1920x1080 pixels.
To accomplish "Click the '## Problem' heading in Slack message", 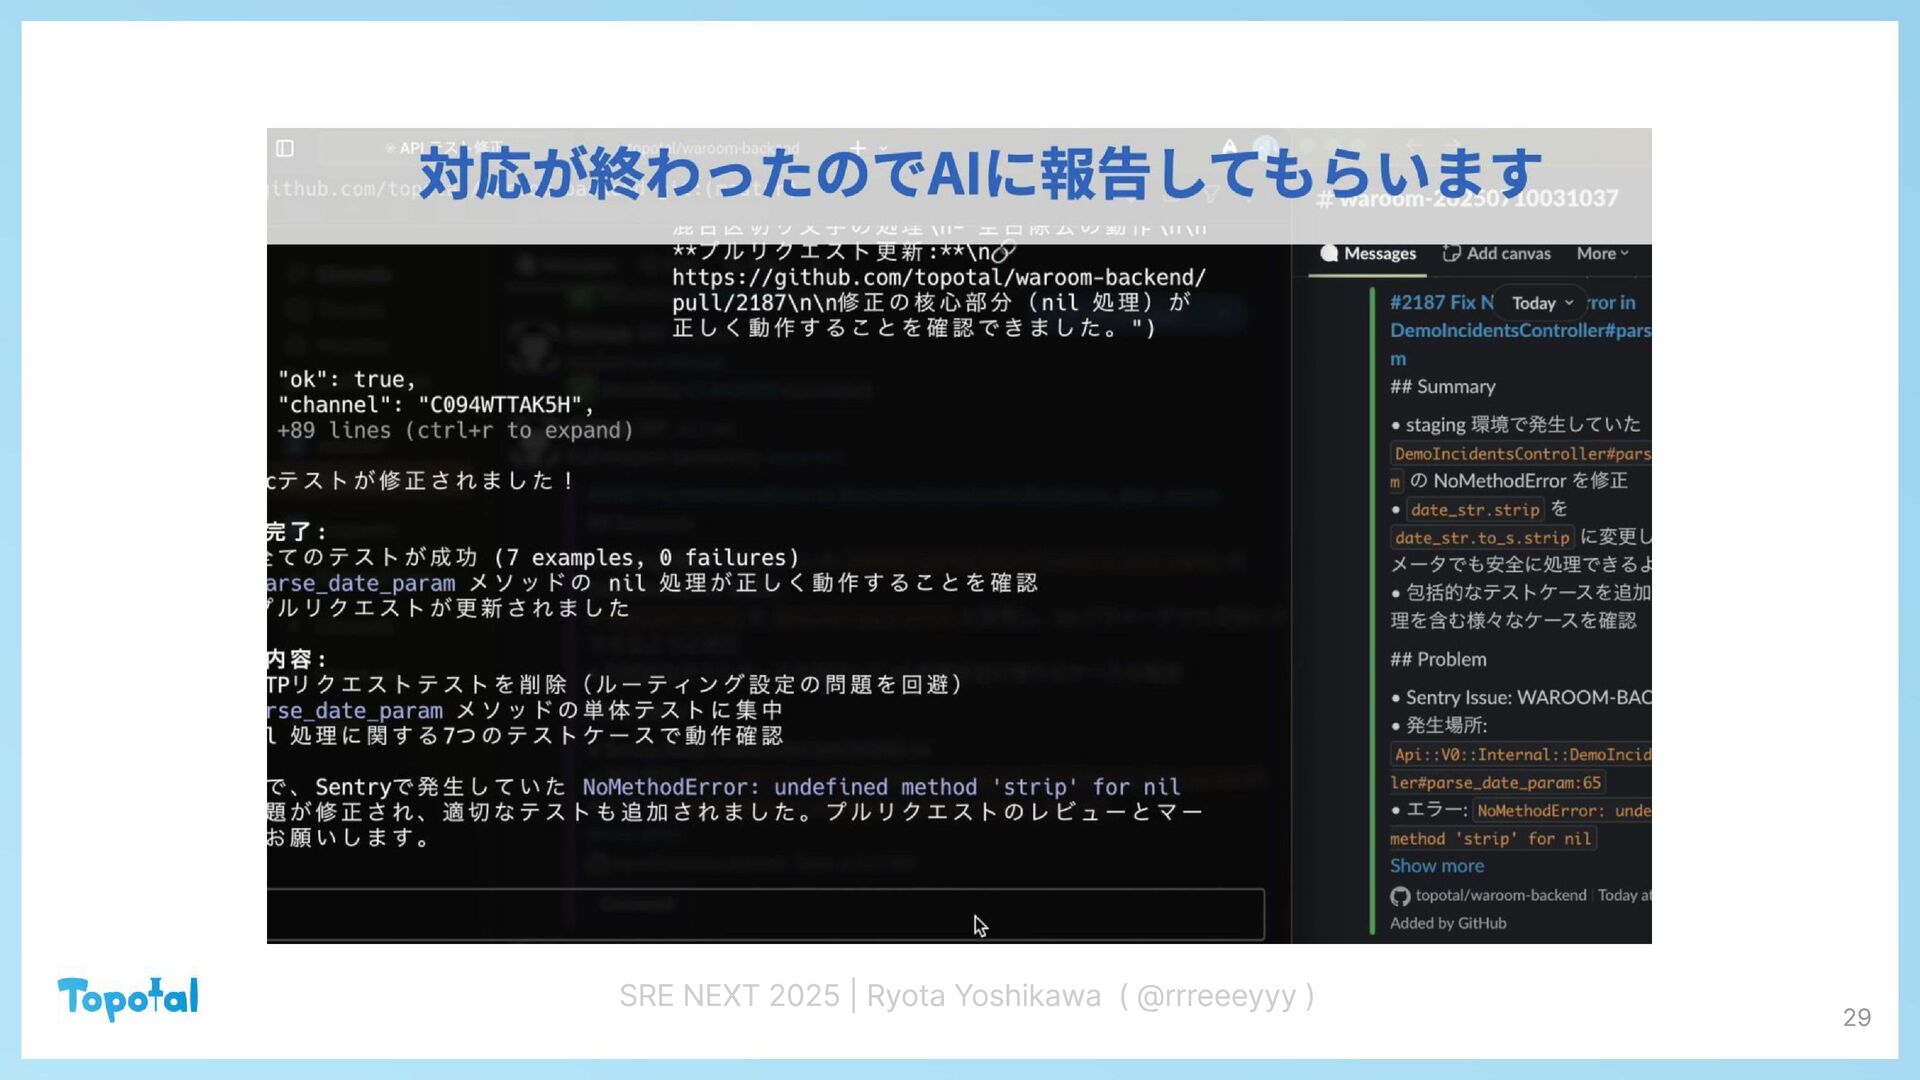I will click(1438, 660).
